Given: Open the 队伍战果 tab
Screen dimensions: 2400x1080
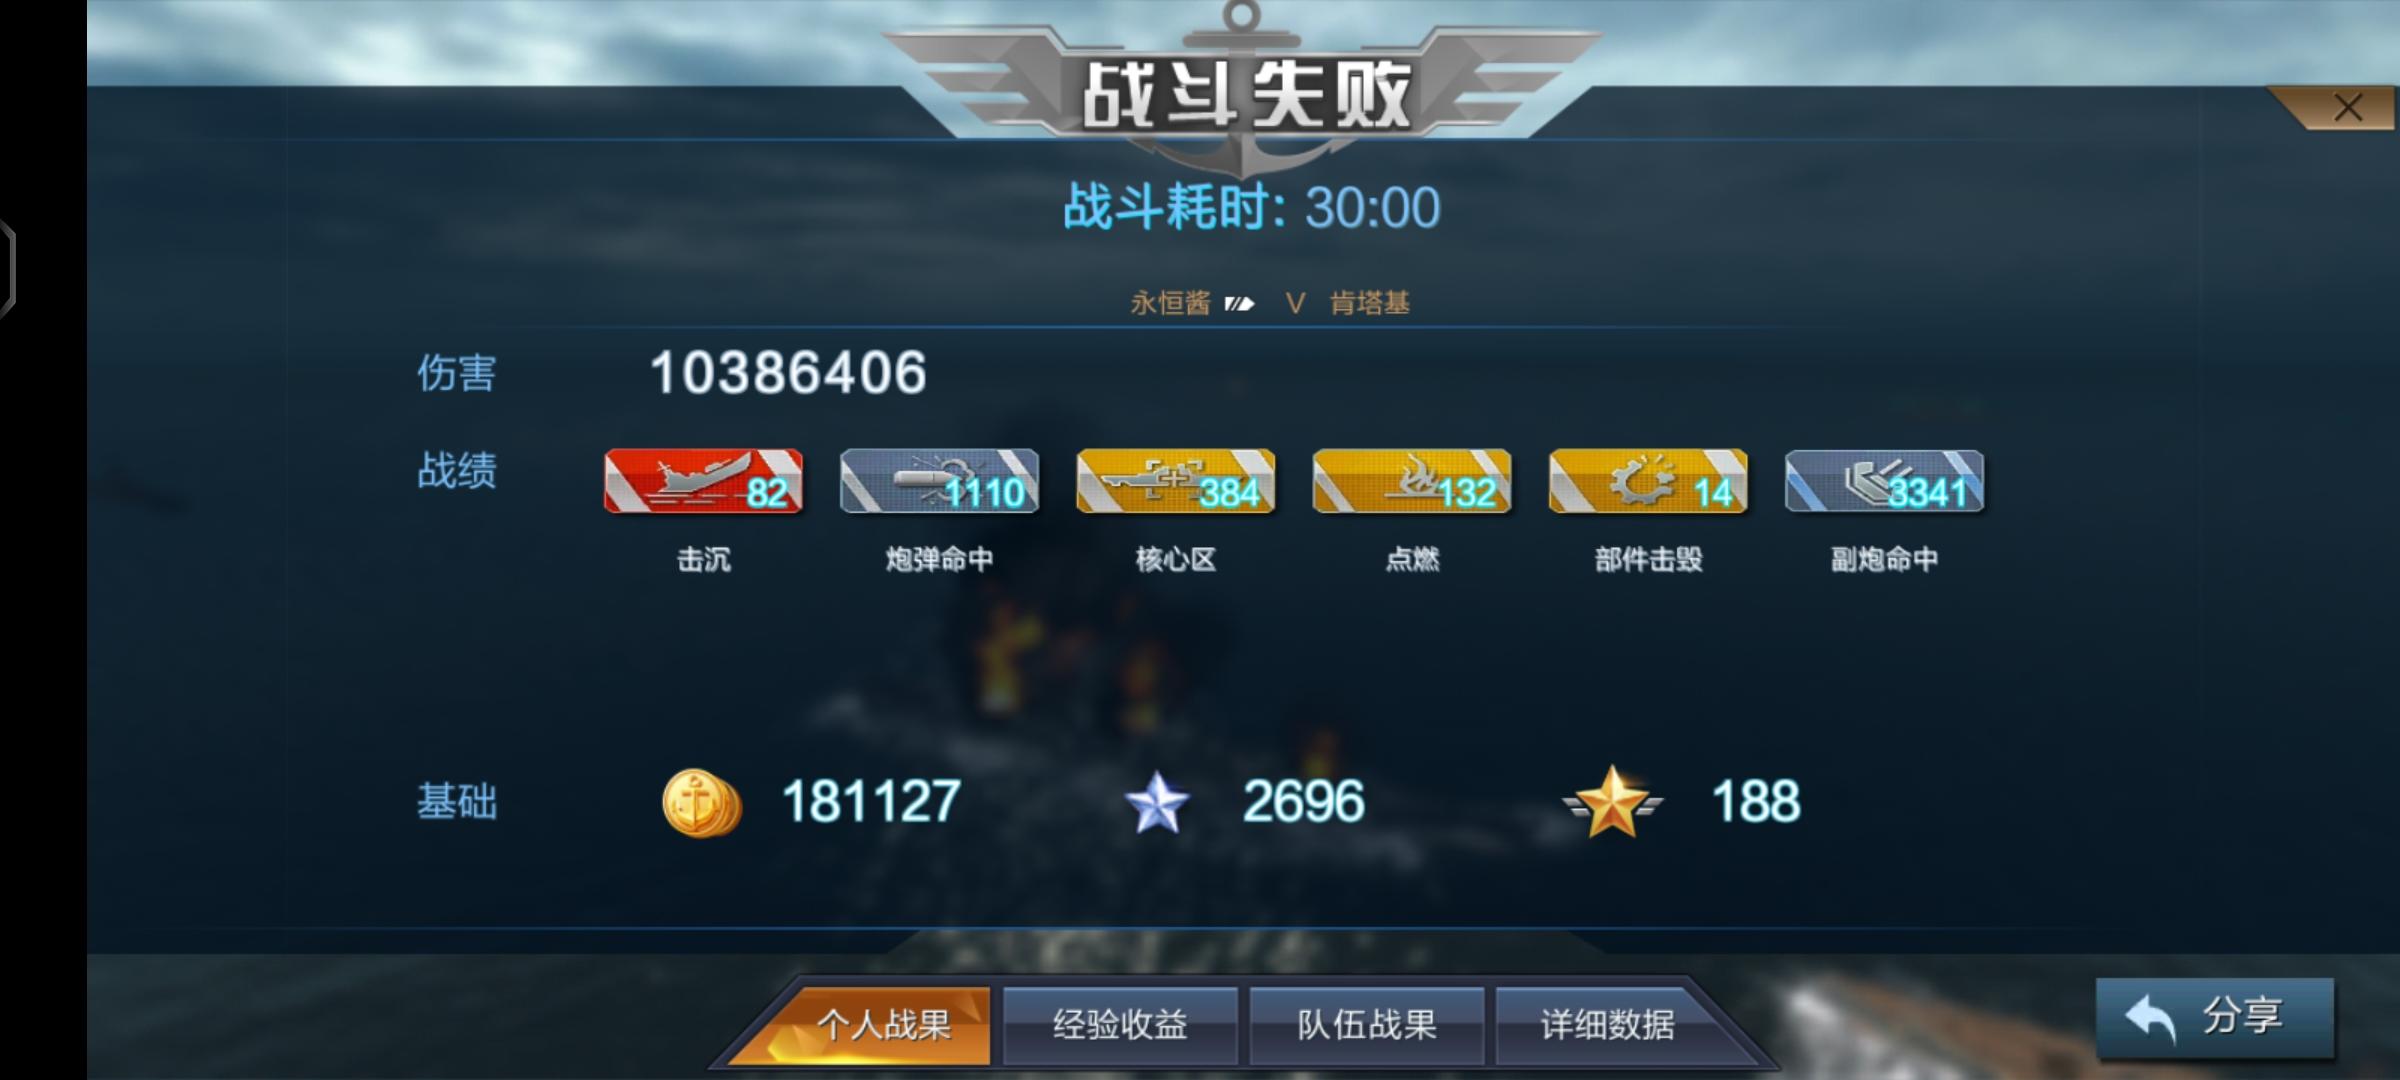Looking at the screenshot, I should (x=1367, y=1025).
